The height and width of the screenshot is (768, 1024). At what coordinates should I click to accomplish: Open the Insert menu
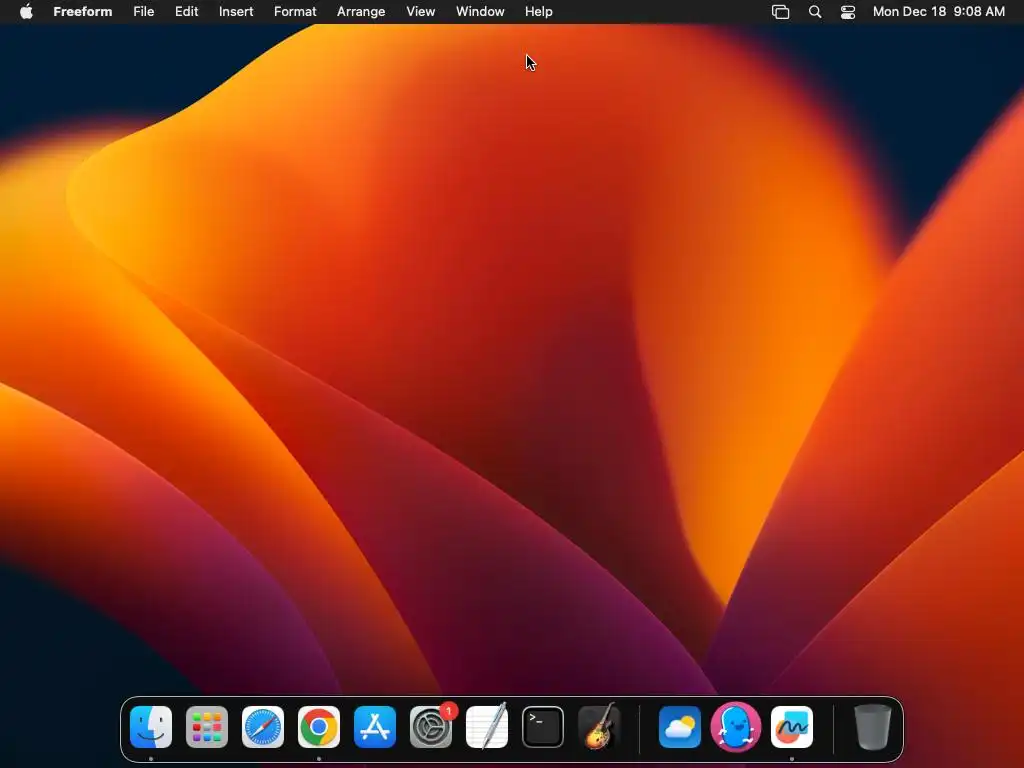pyautogui.click(x=236, y=12)
